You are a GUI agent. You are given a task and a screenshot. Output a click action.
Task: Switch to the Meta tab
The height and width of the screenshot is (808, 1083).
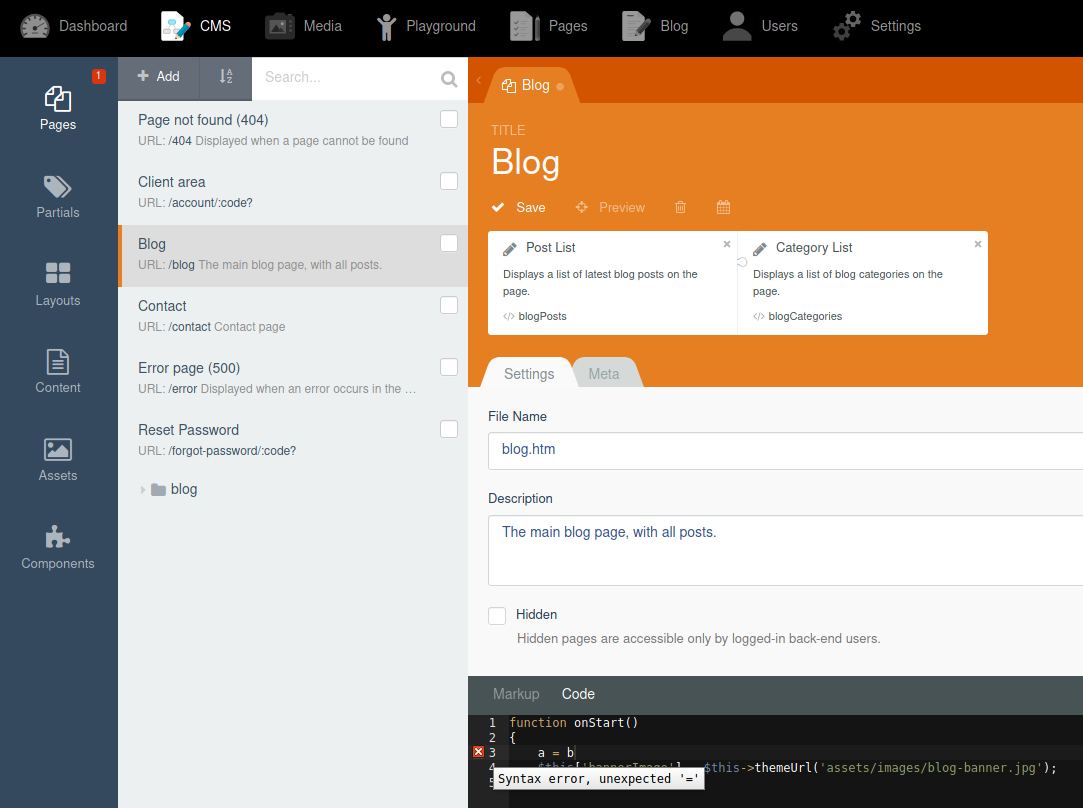coord(604,373)
